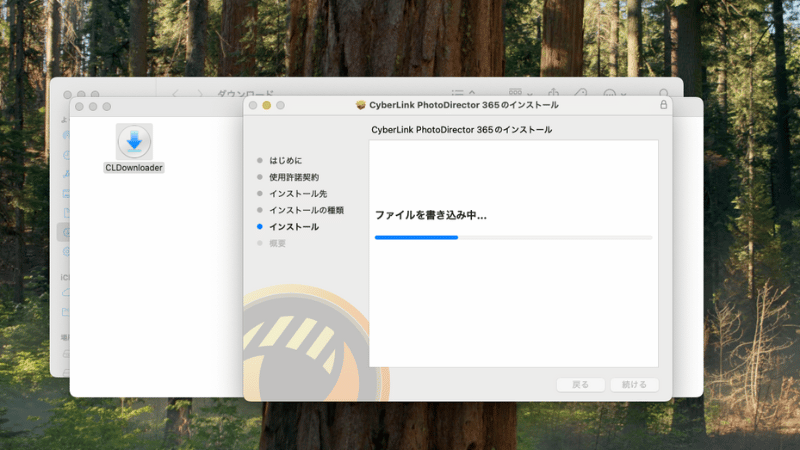Click the installer pane heading above white panel
Screen dimensions: 800x450
(461, 130)
